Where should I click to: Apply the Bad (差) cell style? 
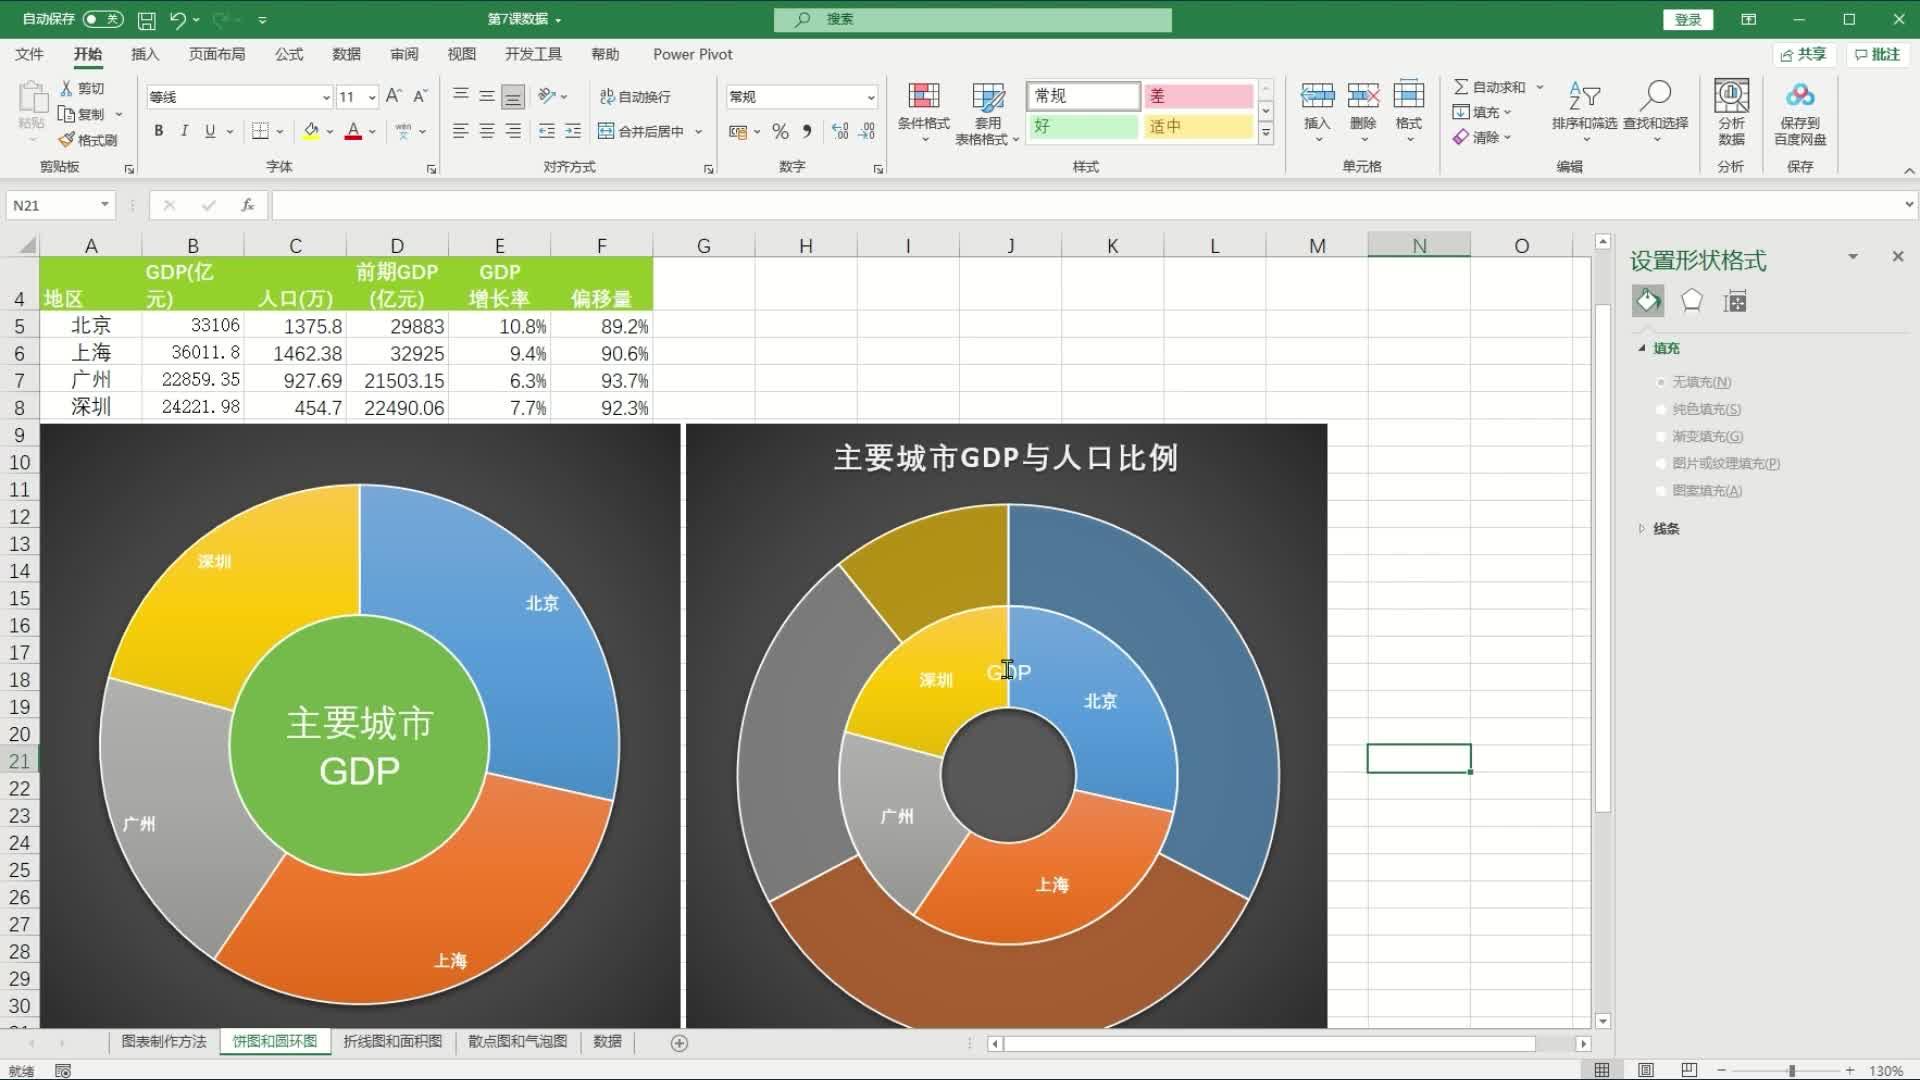[x=1198, y=96]
